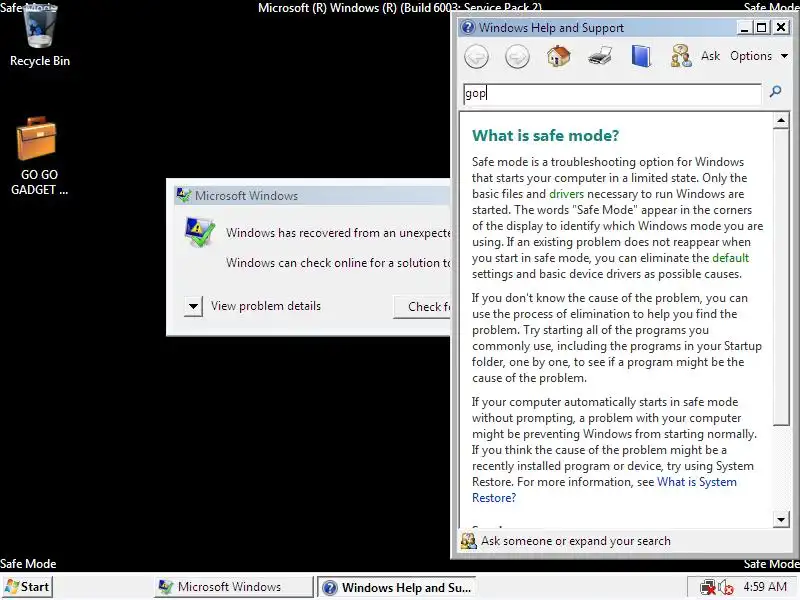Go back in Windows Help and Support
800x600 pixels.
(x=477, y=56)
